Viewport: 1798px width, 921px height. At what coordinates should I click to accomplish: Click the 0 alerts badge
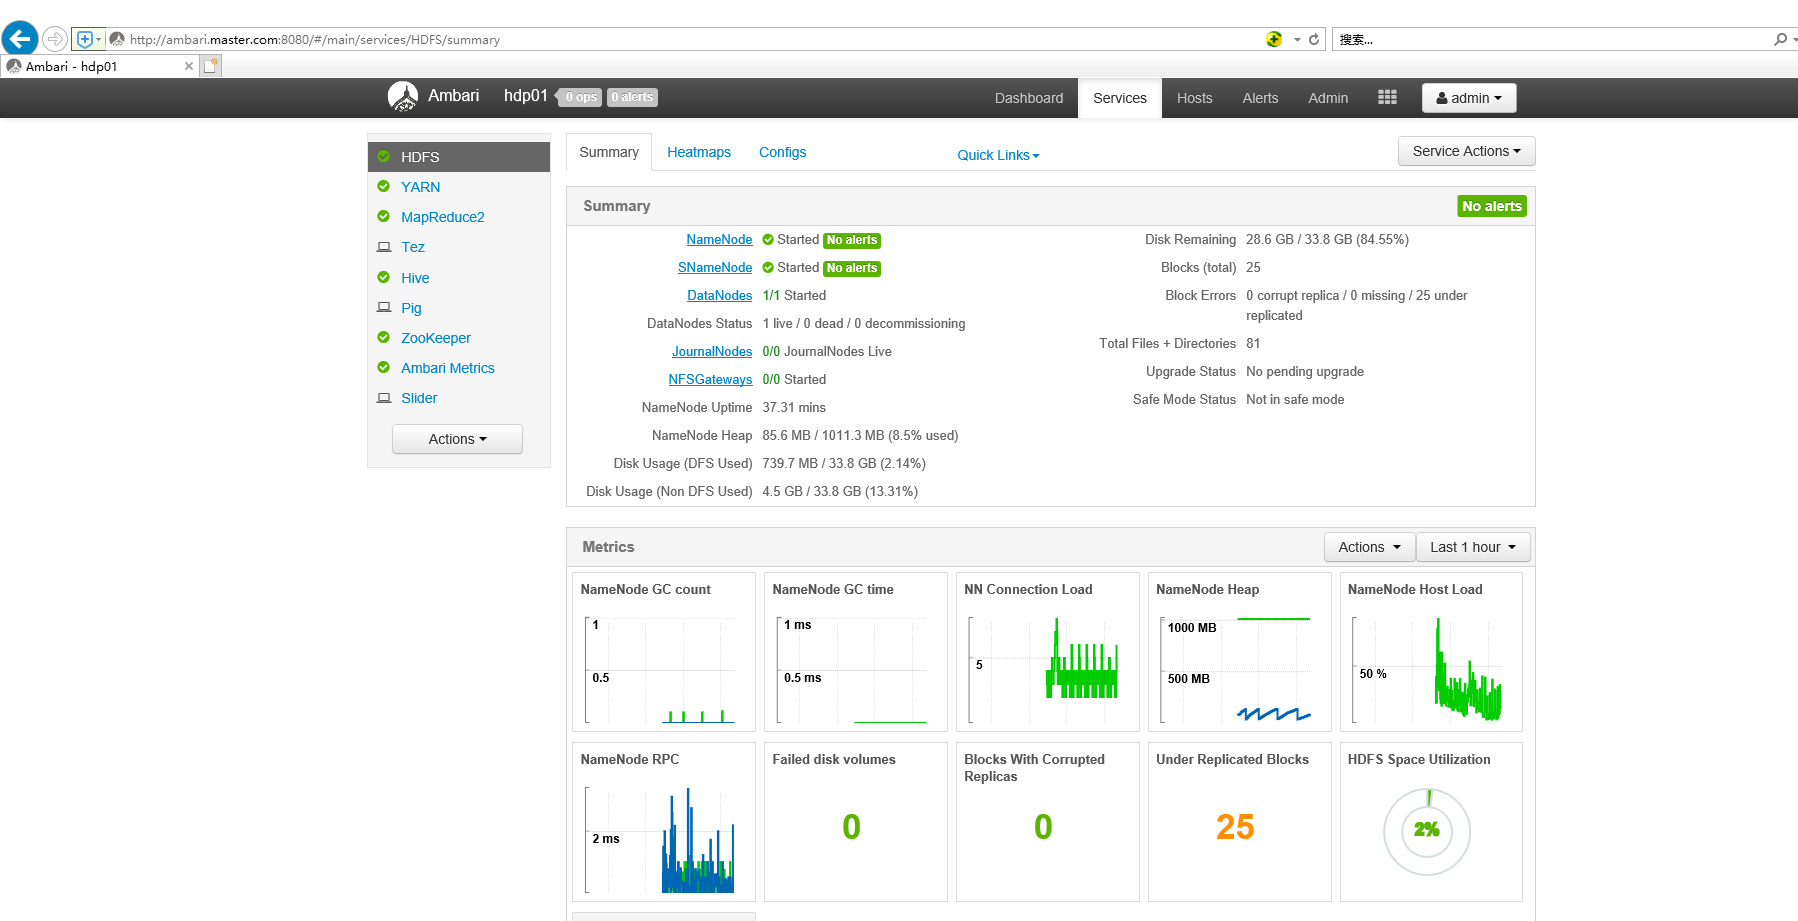[x=632, y=97]
